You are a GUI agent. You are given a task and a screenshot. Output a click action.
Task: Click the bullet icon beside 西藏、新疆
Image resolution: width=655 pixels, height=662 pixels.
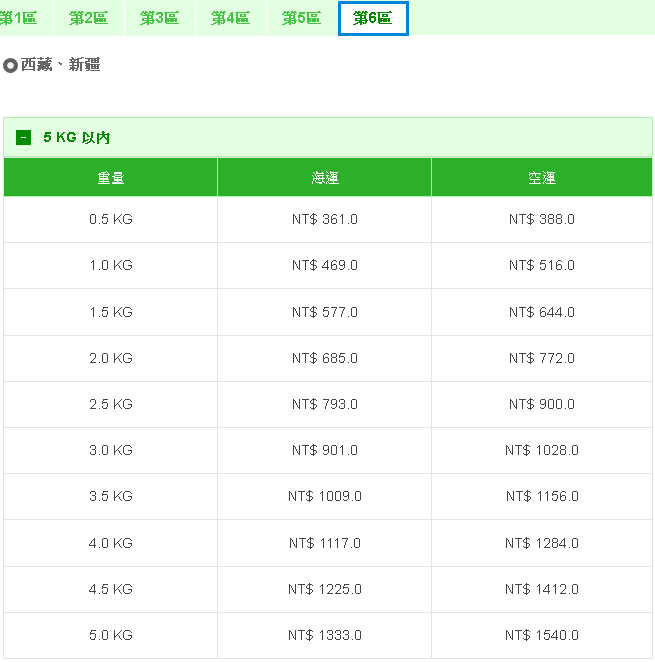point(10,66)
